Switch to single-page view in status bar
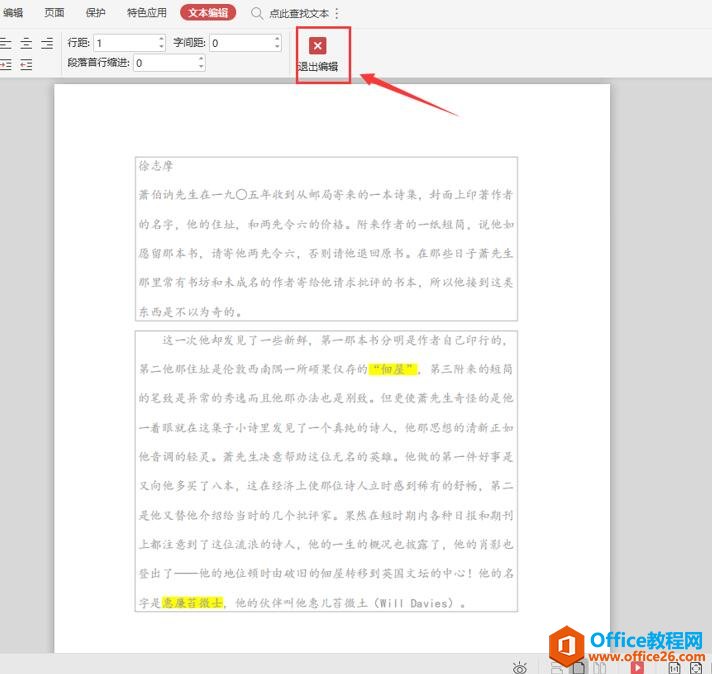This screenshot has height=674, width=712. click(x=578, y=668)
